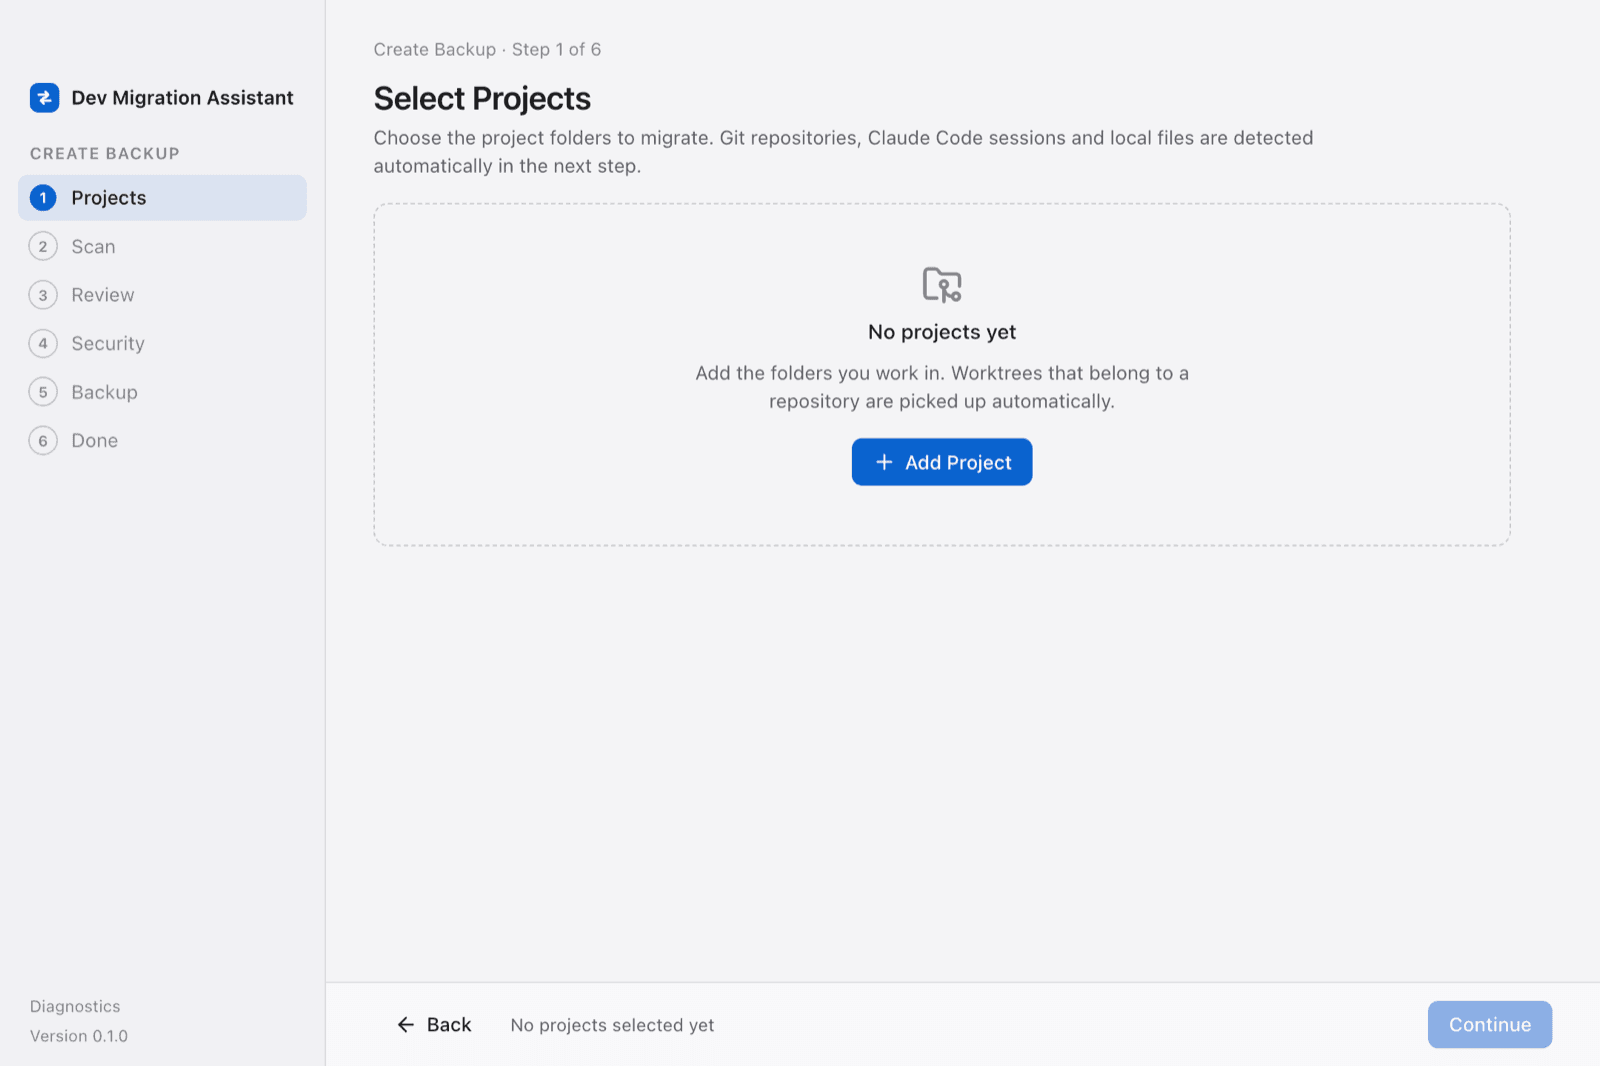Select the Security step

pyautogui.click(x=162, y=343)
